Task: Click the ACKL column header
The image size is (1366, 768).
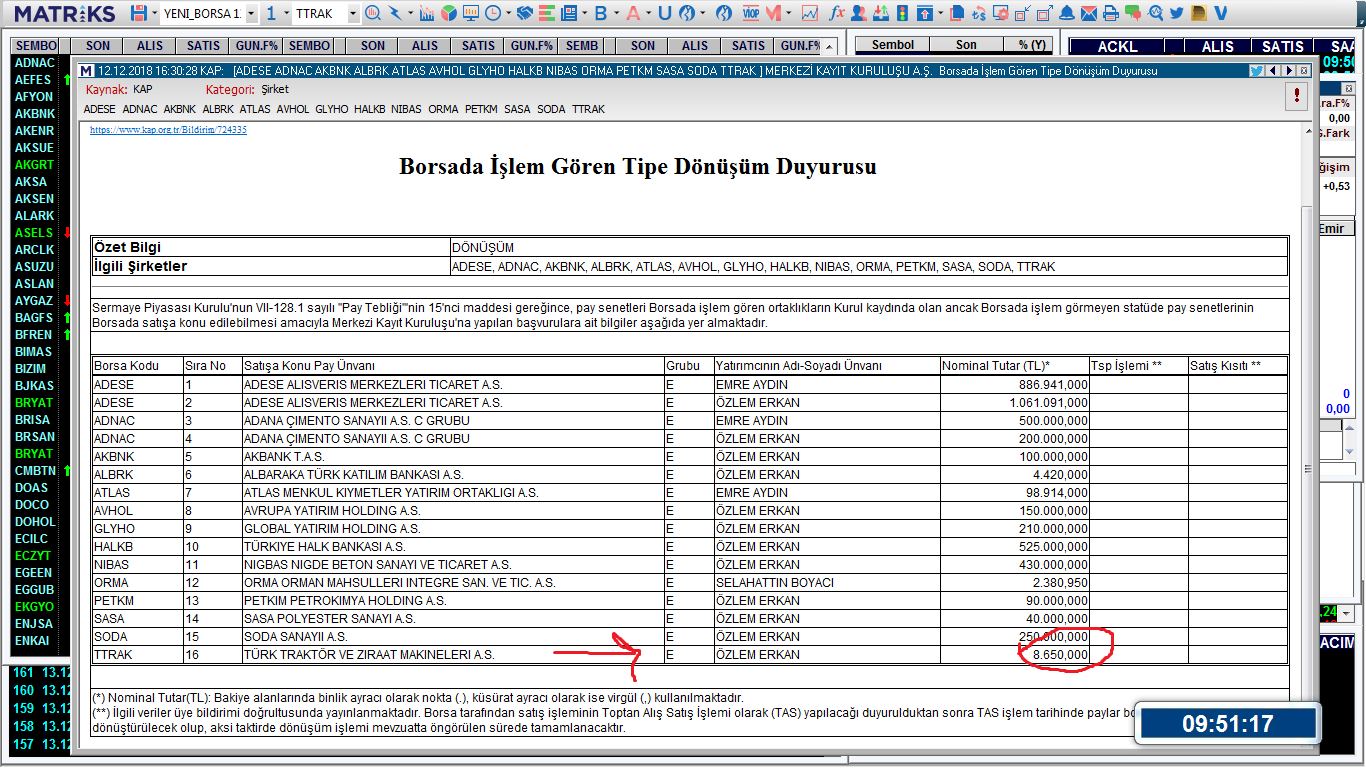Action: click(x=1117, y=47)
